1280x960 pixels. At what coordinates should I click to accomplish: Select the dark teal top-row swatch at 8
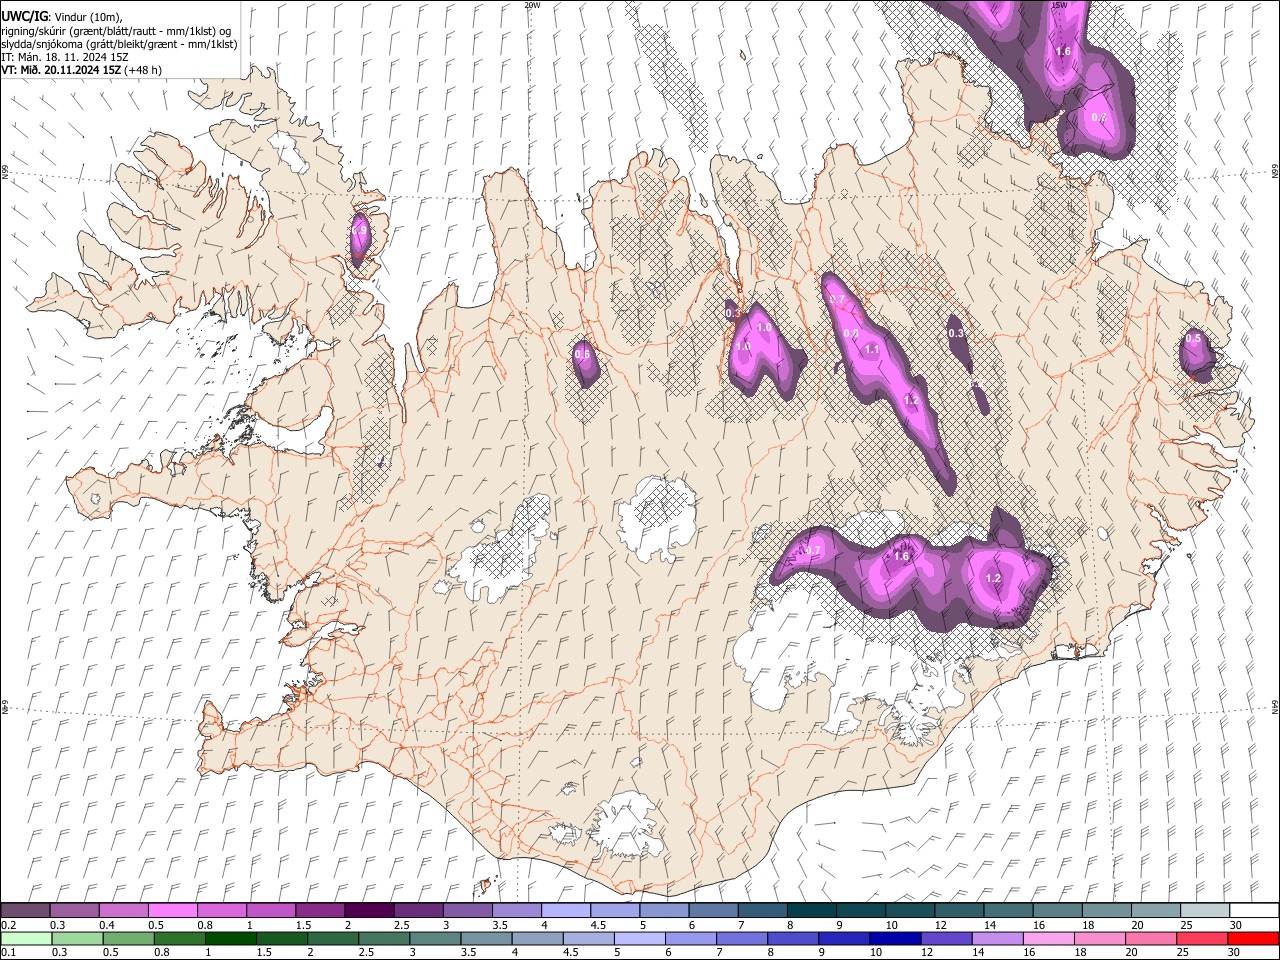(x=811, y=911)
